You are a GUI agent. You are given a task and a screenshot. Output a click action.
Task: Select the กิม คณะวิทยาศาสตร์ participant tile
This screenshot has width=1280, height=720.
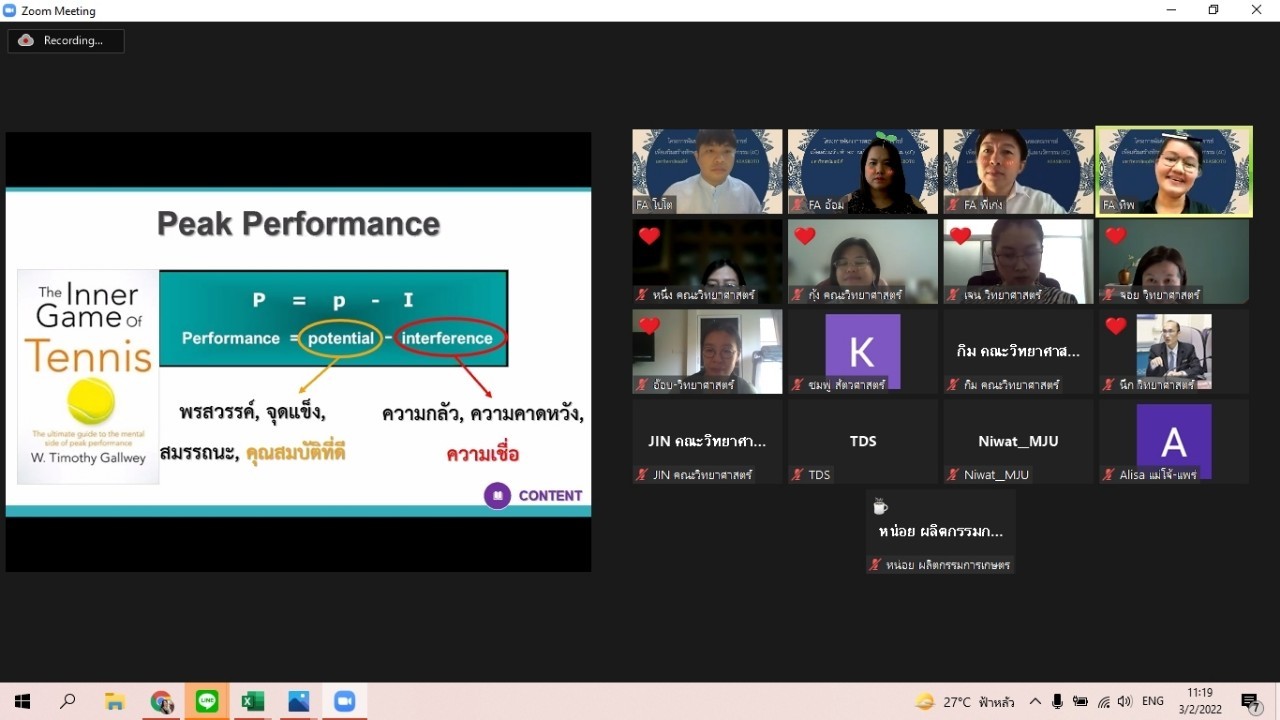pyautogui.click(x=1018, y=352)
